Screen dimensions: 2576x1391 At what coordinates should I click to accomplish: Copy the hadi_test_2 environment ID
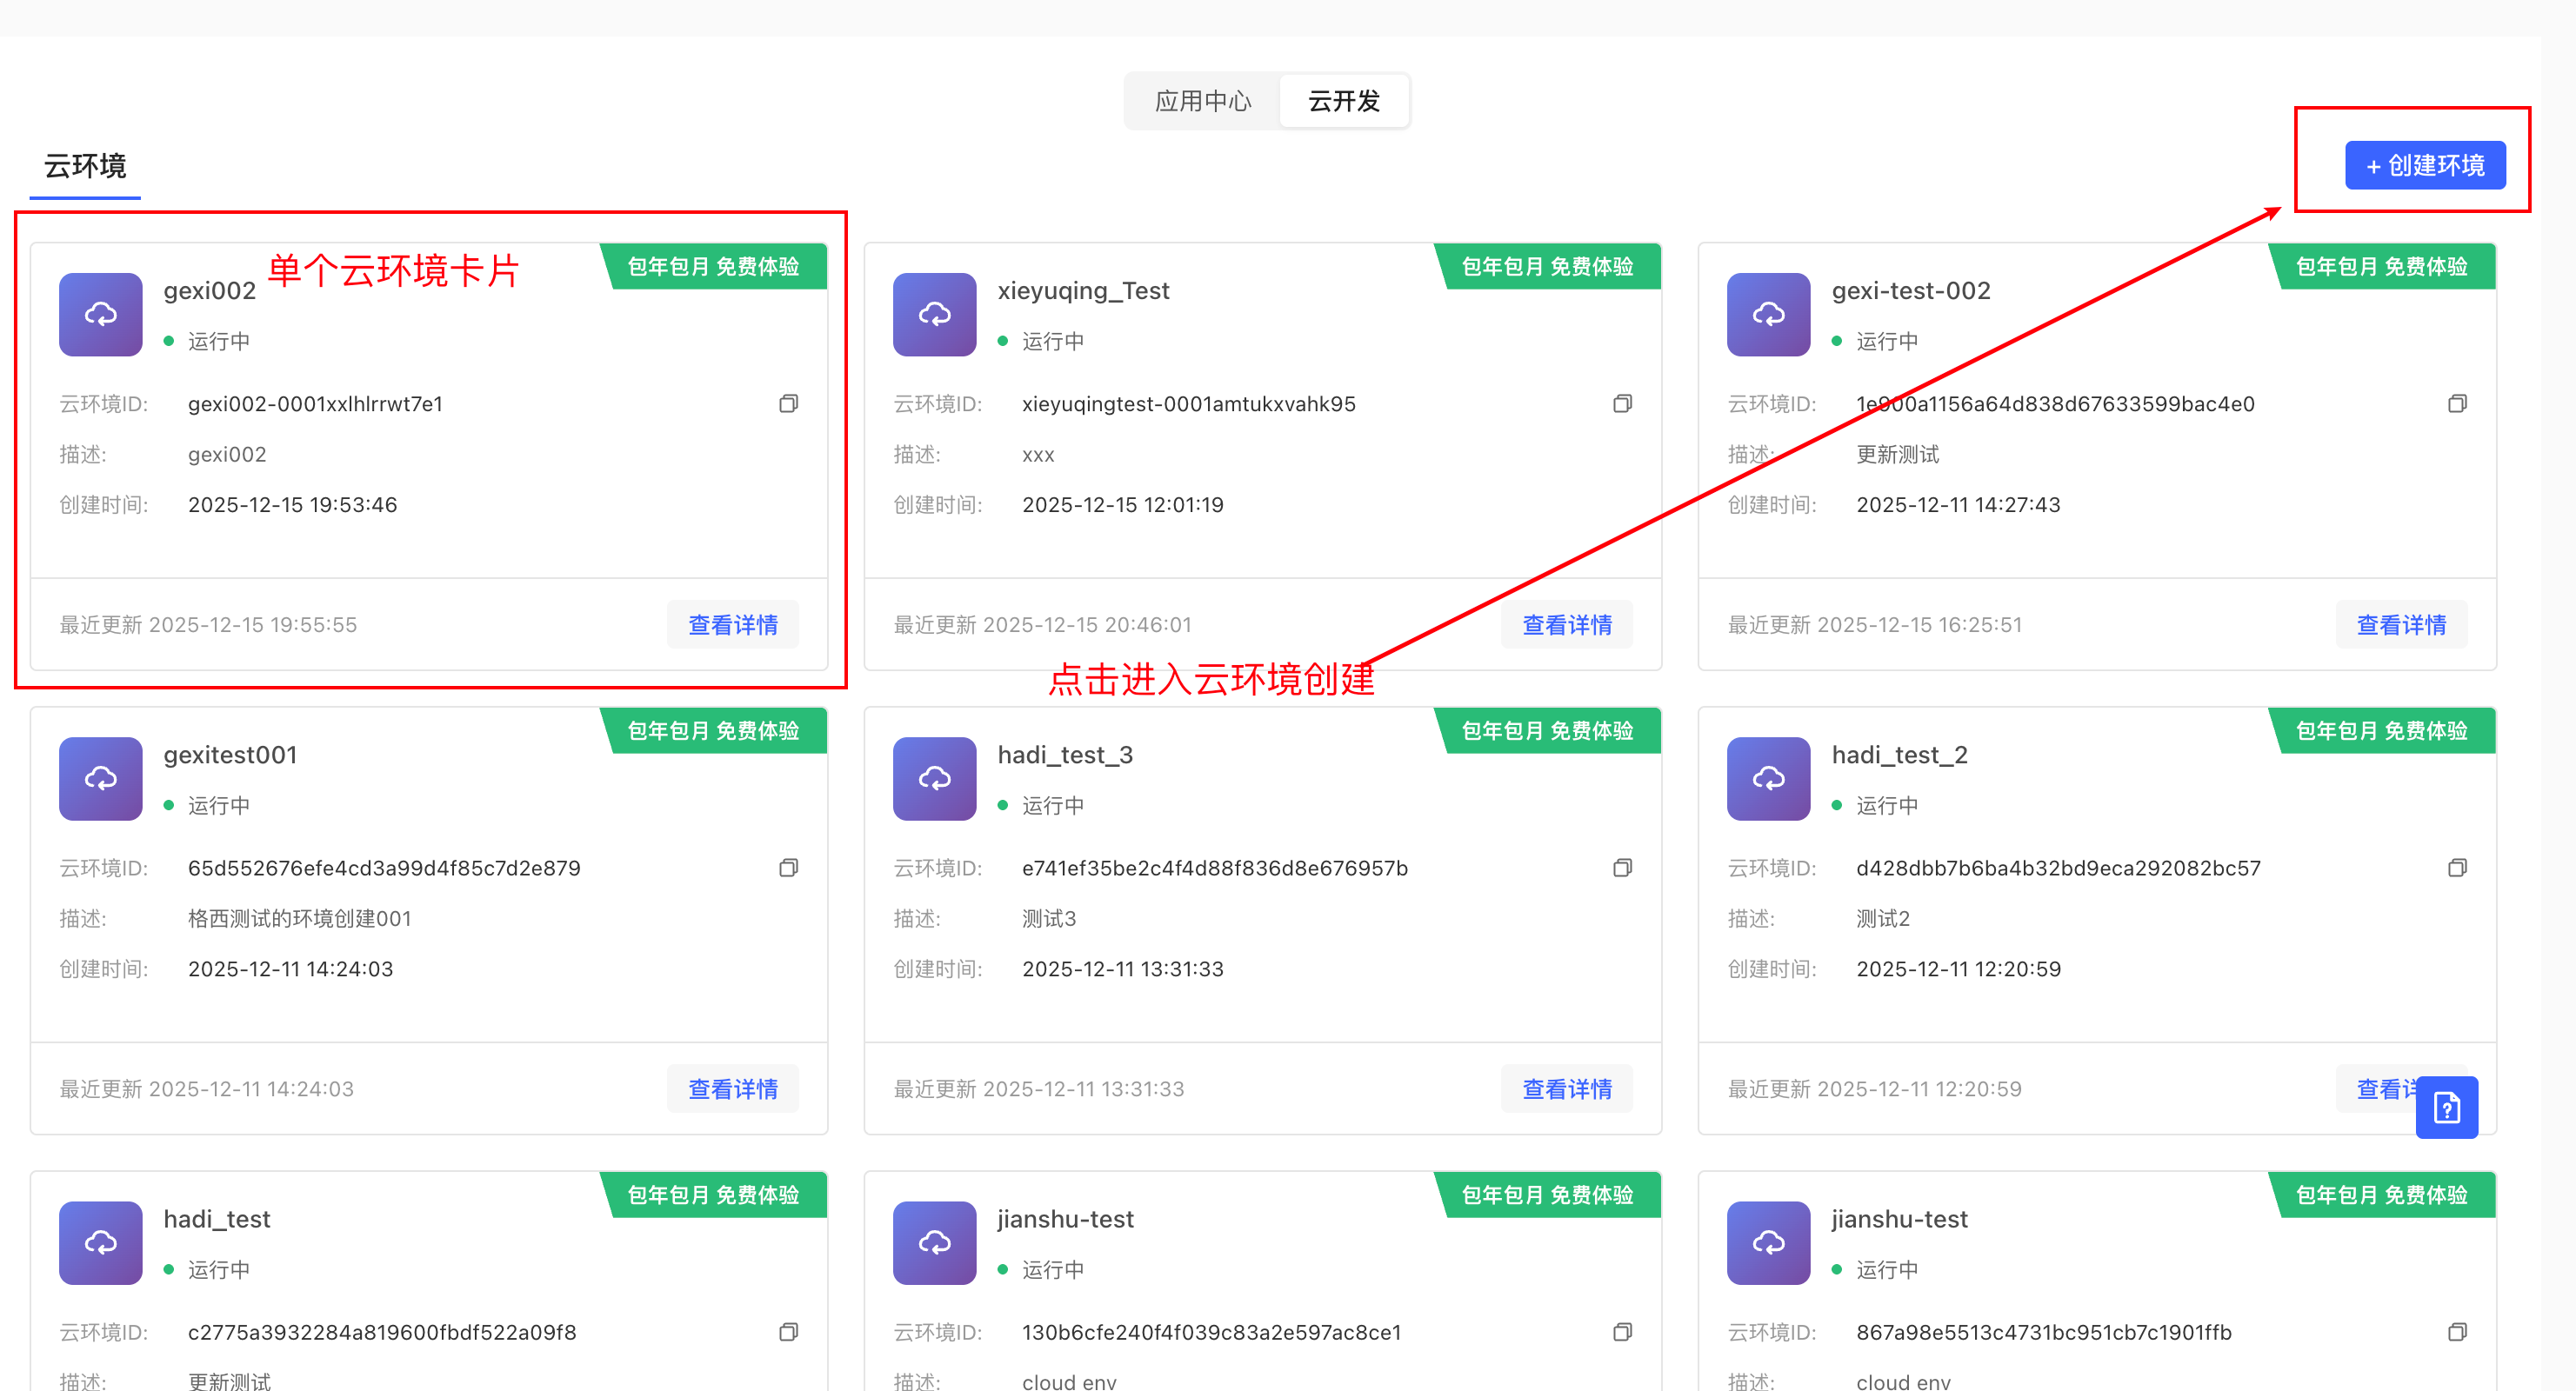coord(2456,868)
